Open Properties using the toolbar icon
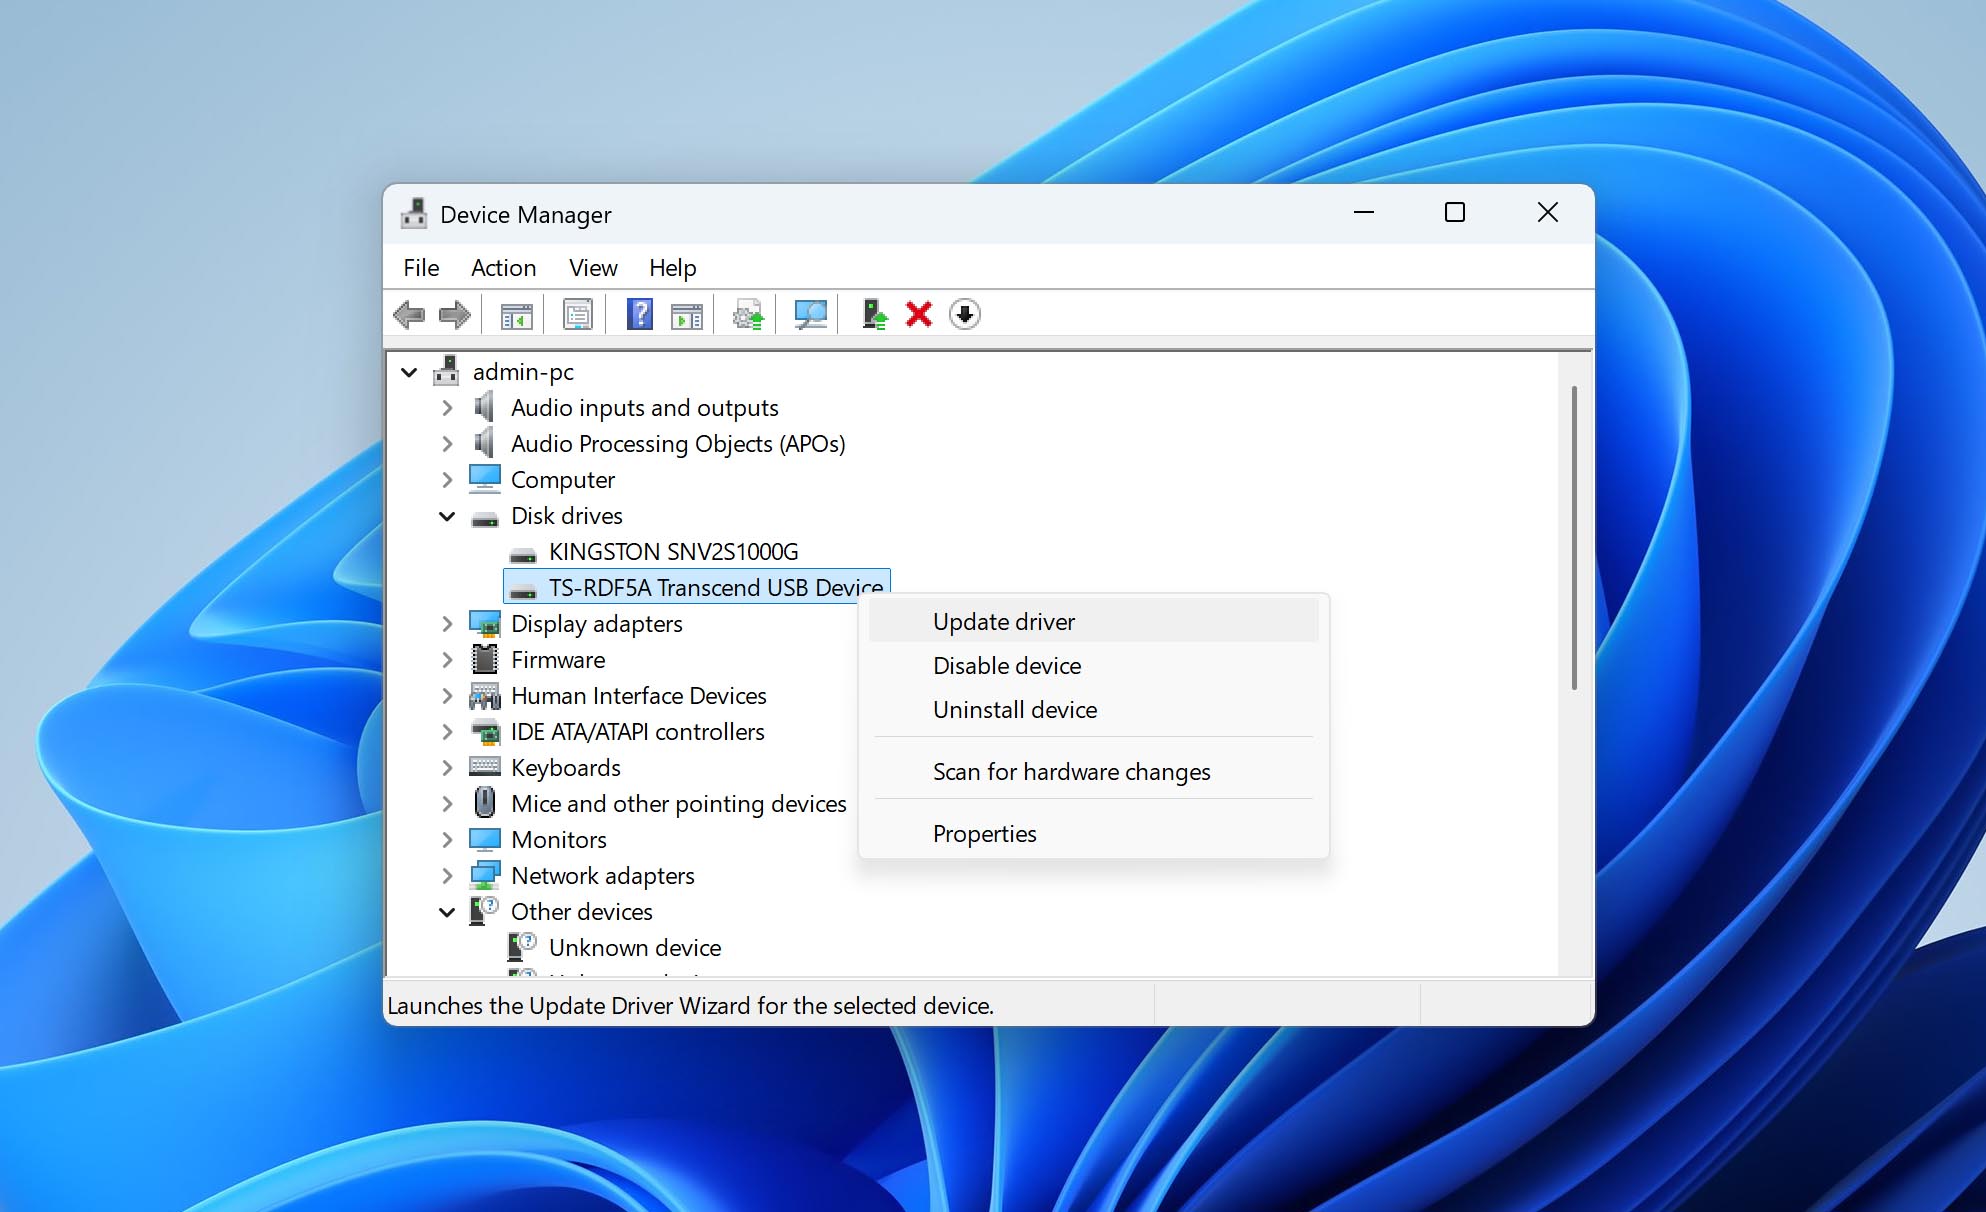The image size is (1986, 1212). (576, 314)
